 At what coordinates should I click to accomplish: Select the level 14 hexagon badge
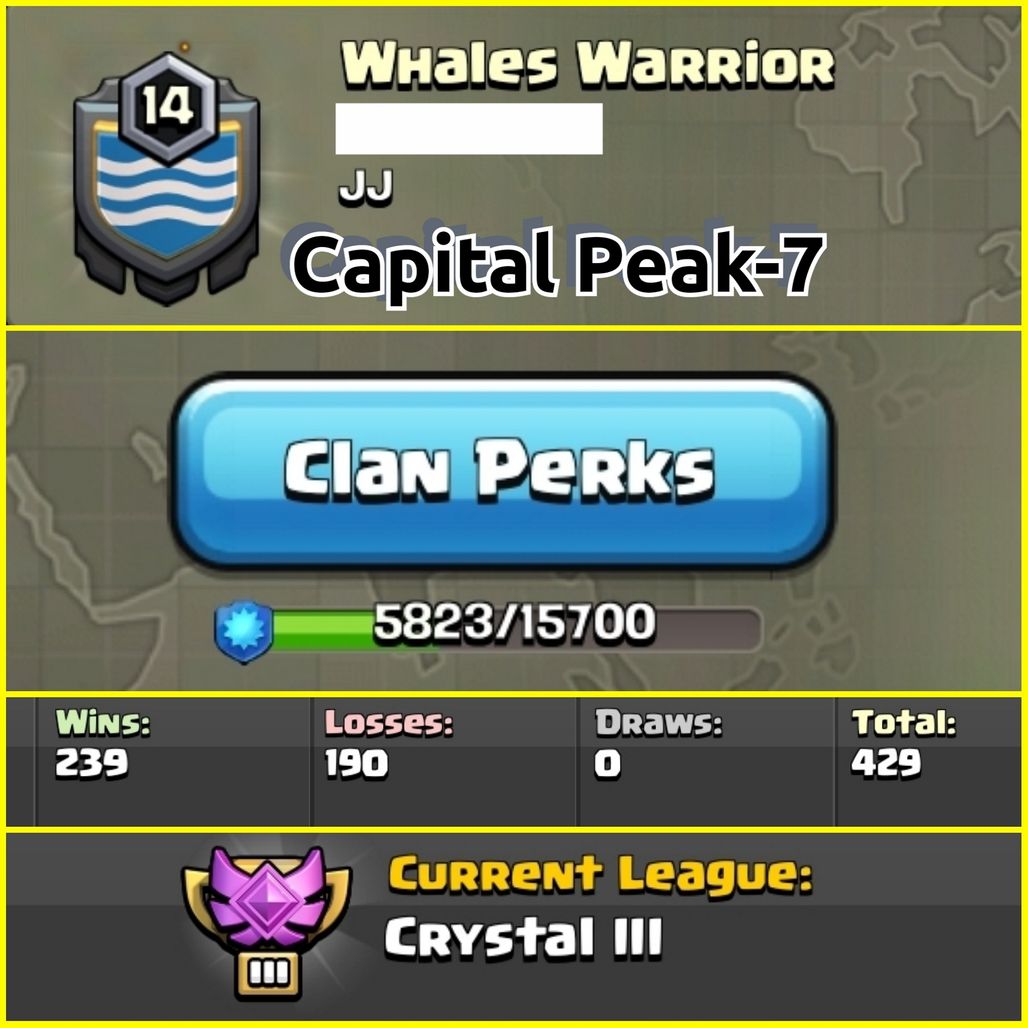(x=169, y=107)
